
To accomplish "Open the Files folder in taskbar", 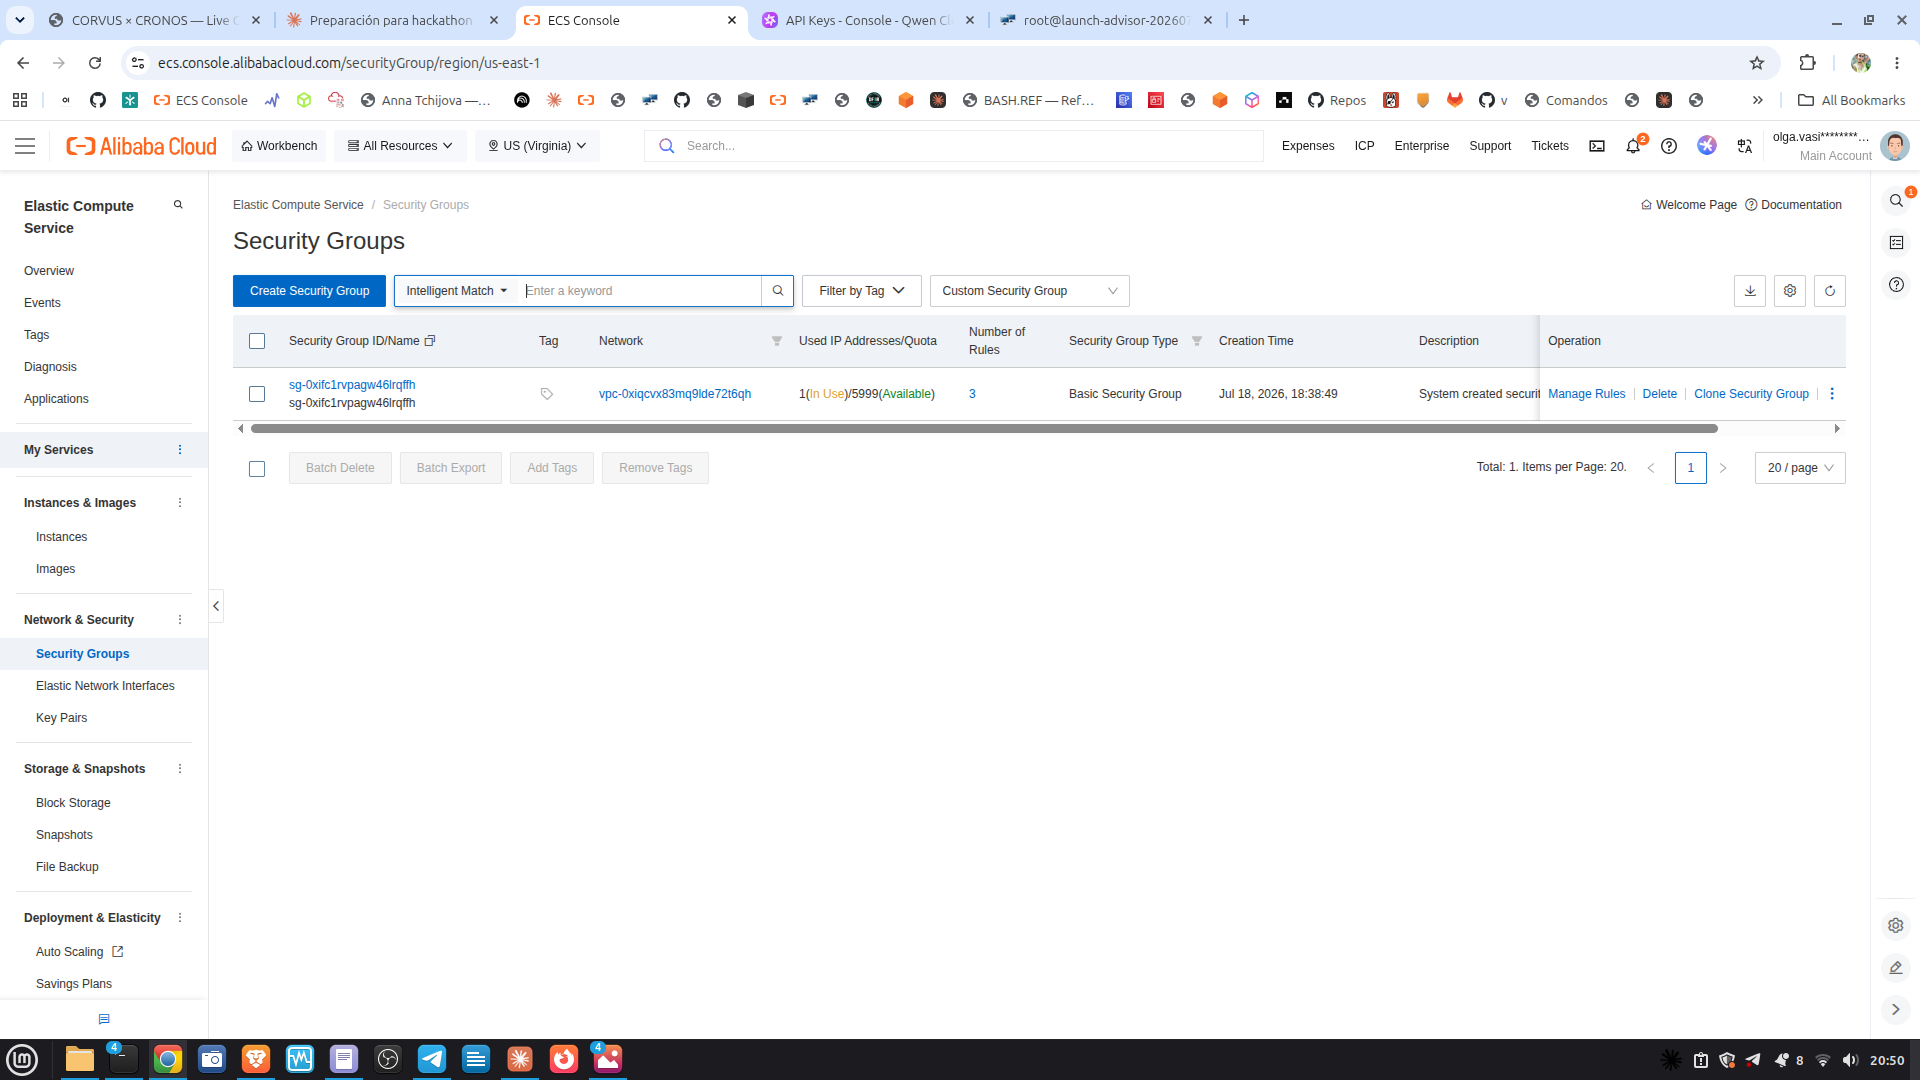I will (x=80, y=1059).
